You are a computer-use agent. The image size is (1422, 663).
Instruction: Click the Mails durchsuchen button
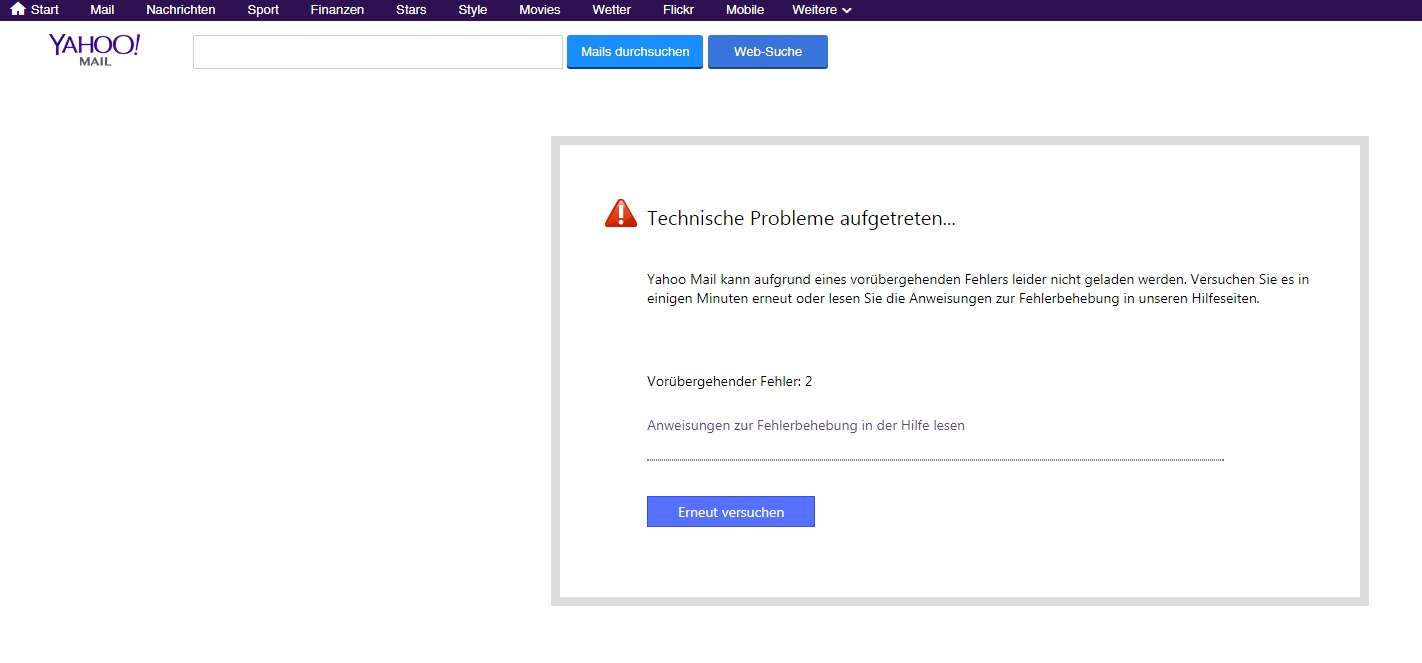[x=635, y=52]
